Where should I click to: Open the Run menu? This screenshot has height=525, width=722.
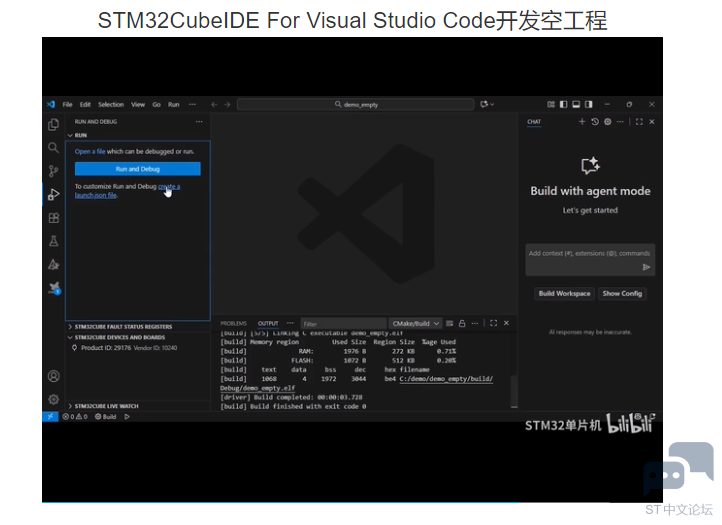pyautogui.click(x=174, y=105)
